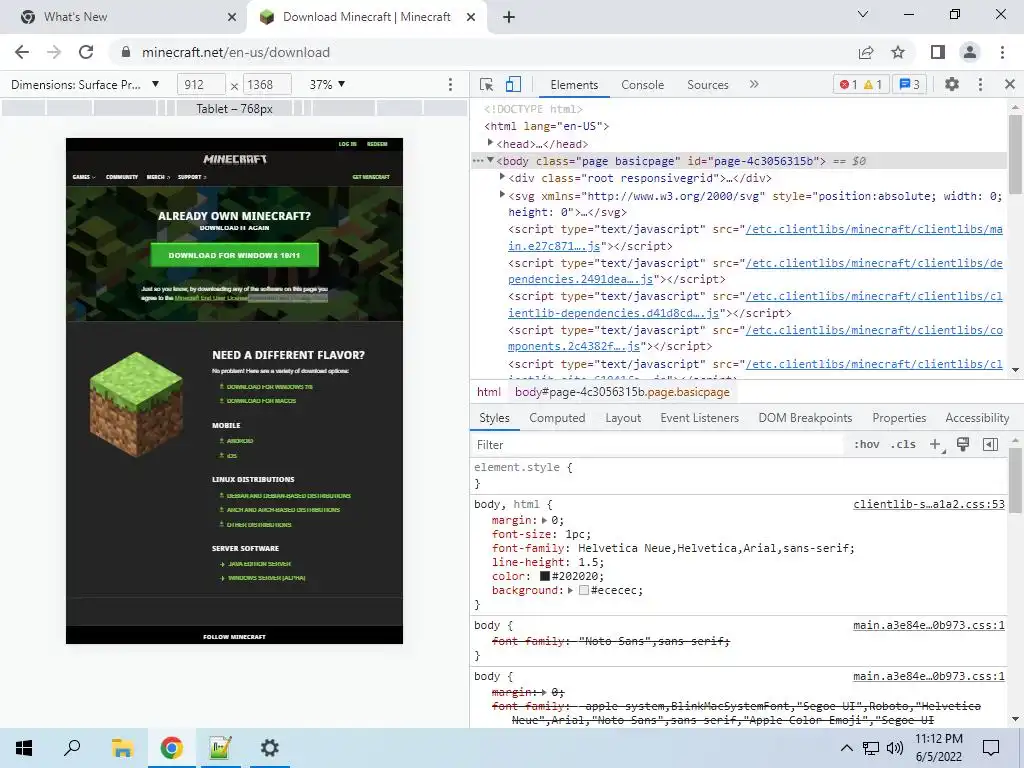Screen dimensions: 1024x768
Task: Click the address bar URL
Action: [236, 52]
